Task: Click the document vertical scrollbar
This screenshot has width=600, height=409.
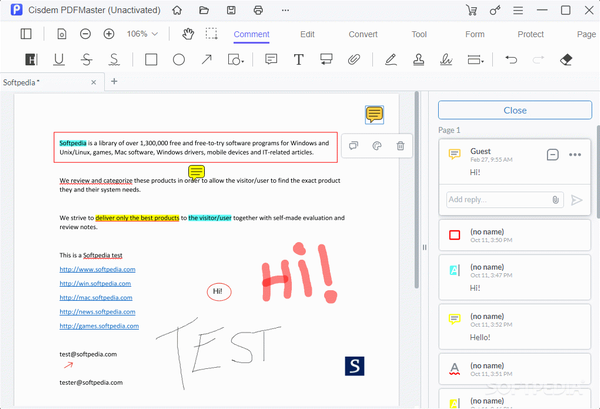Action: tap(417, 190)
